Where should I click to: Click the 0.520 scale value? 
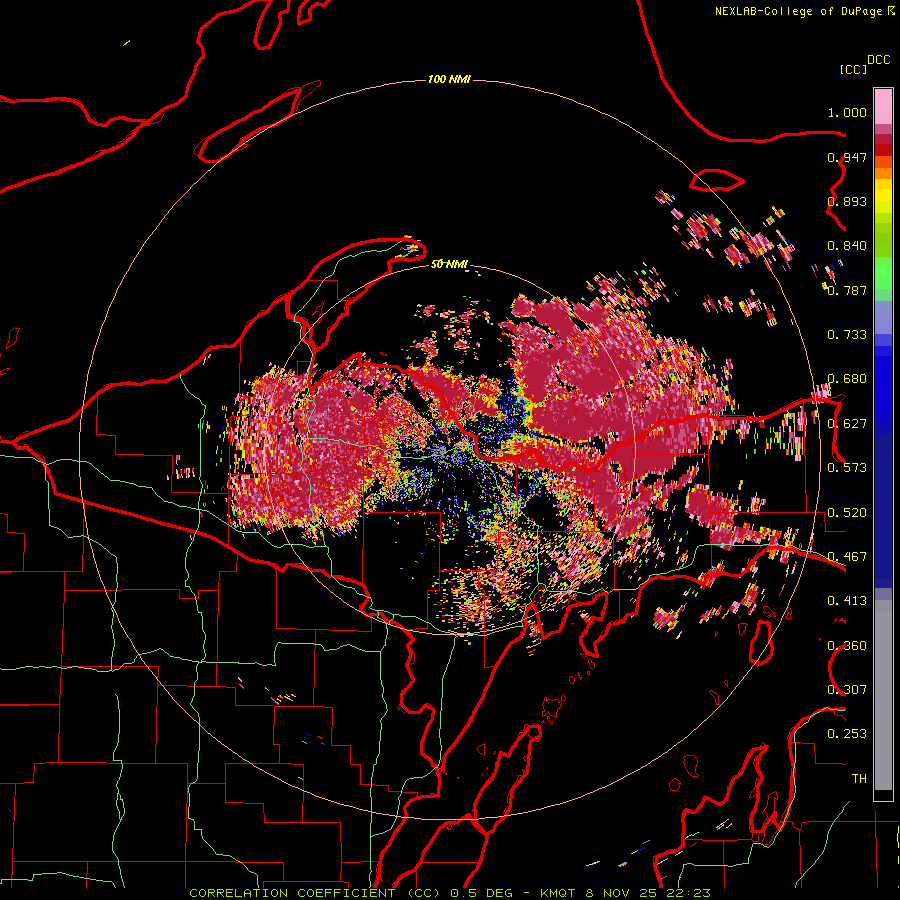847,513
